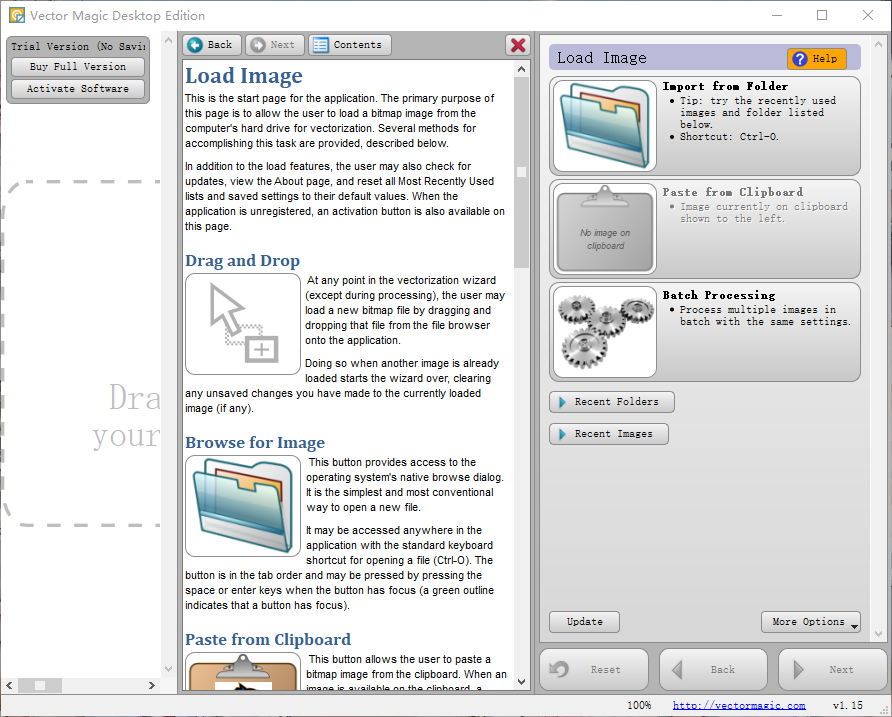
Task: Open the vectormagic.com link
Action: pos(739,706)
